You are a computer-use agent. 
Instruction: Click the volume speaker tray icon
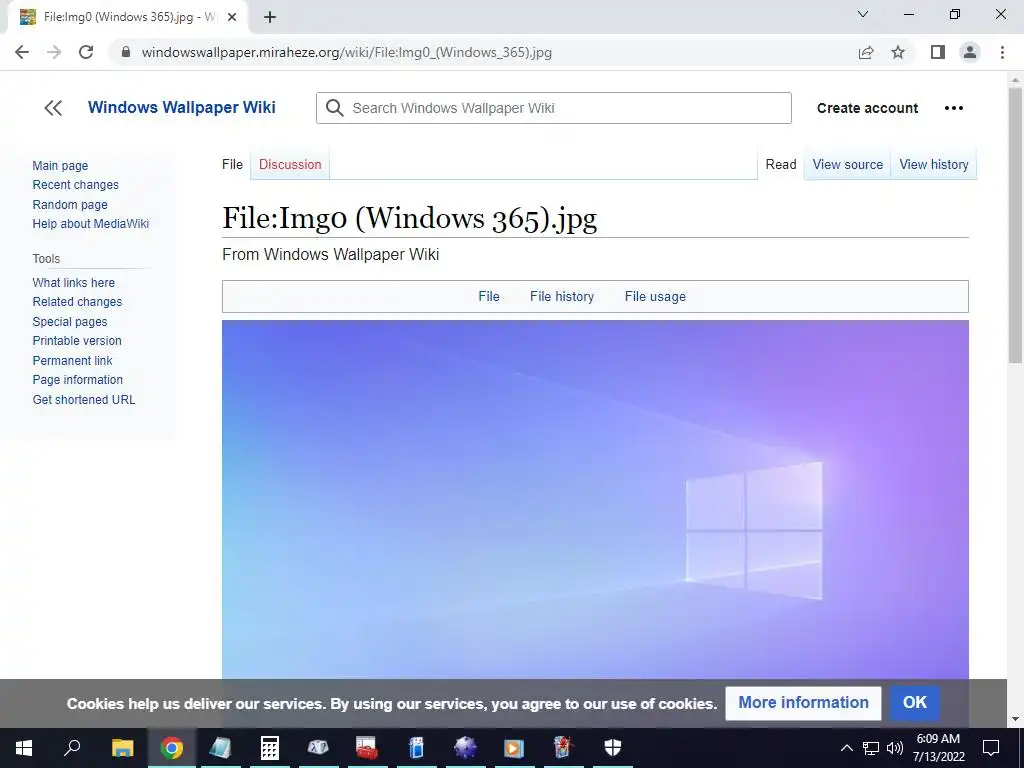click(895, 748)
